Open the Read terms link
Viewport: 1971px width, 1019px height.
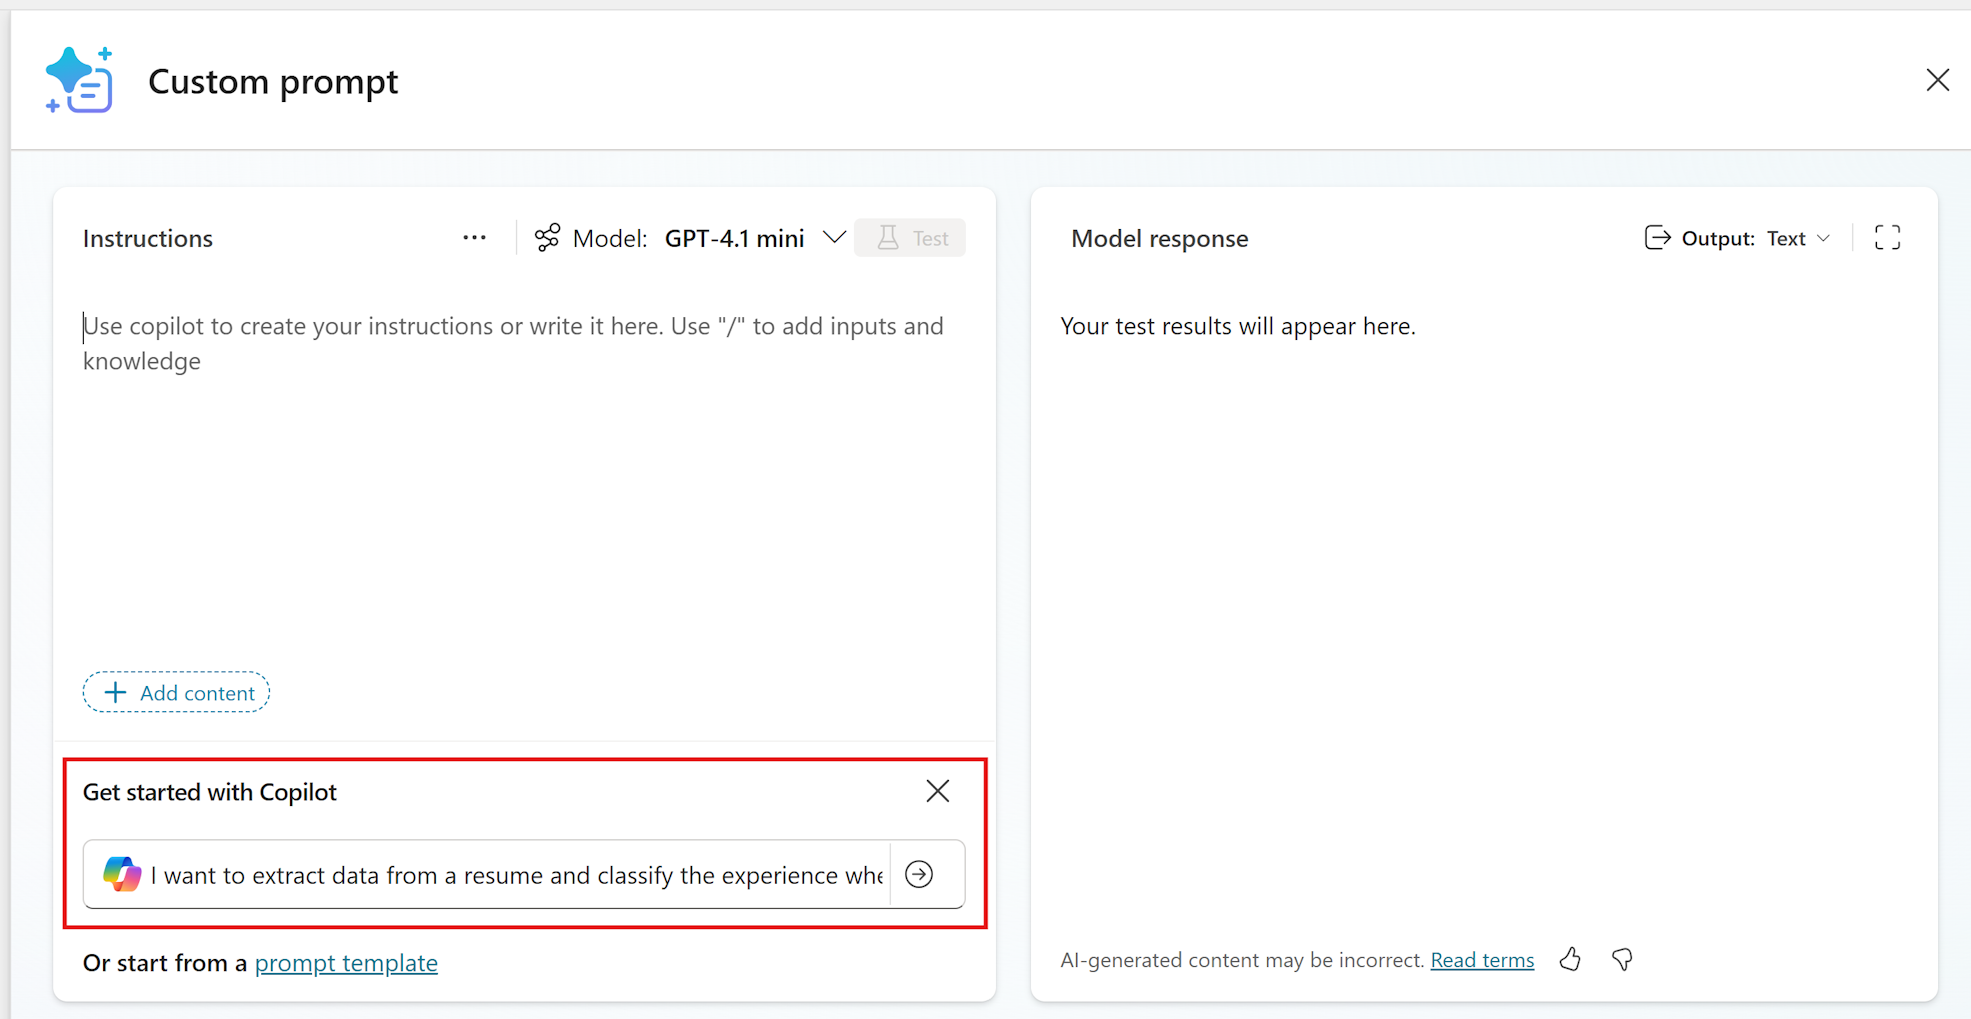click(1482, 959)
